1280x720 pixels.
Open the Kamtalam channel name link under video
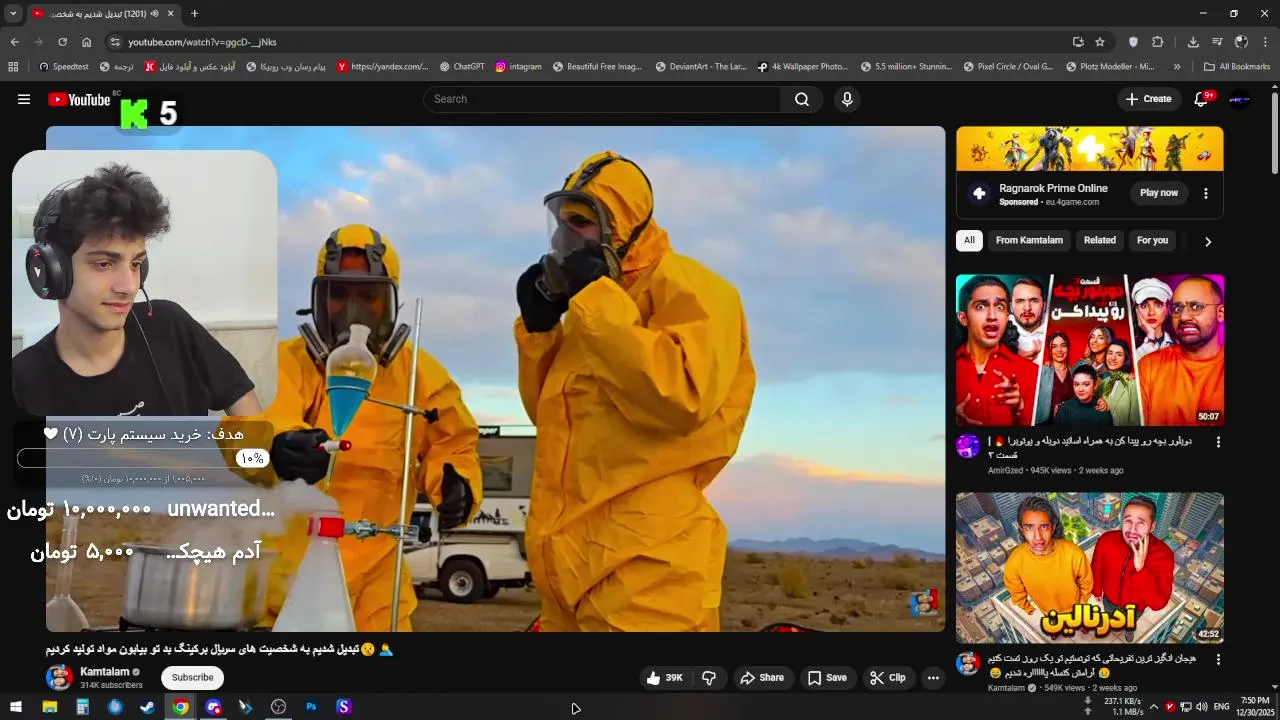coord(104,672)
